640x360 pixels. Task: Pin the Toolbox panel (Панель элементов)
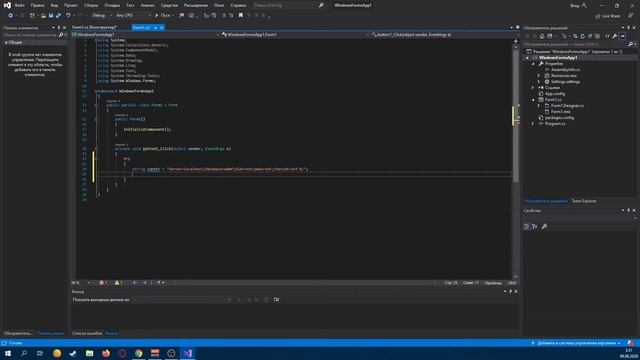(59, 28)
